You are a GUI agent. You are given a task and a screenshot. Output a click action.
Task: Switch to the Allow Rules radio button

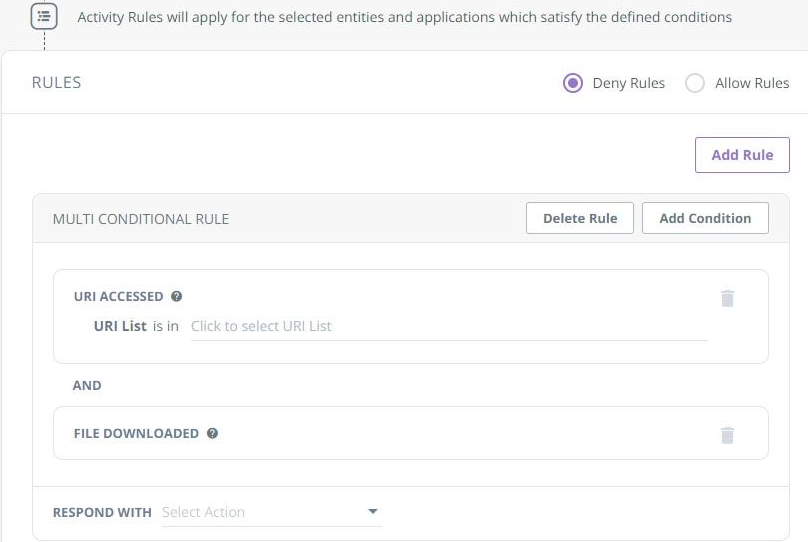[x=695, y=83]
